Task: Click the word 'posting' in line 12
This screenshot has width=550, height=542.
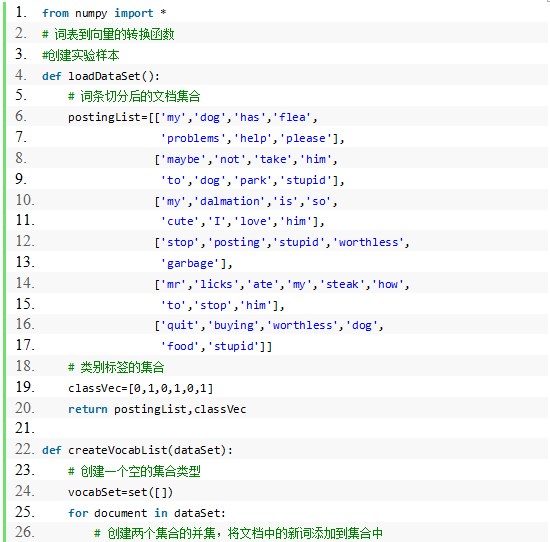Action: pyautogui.click(x=237, y=242)
